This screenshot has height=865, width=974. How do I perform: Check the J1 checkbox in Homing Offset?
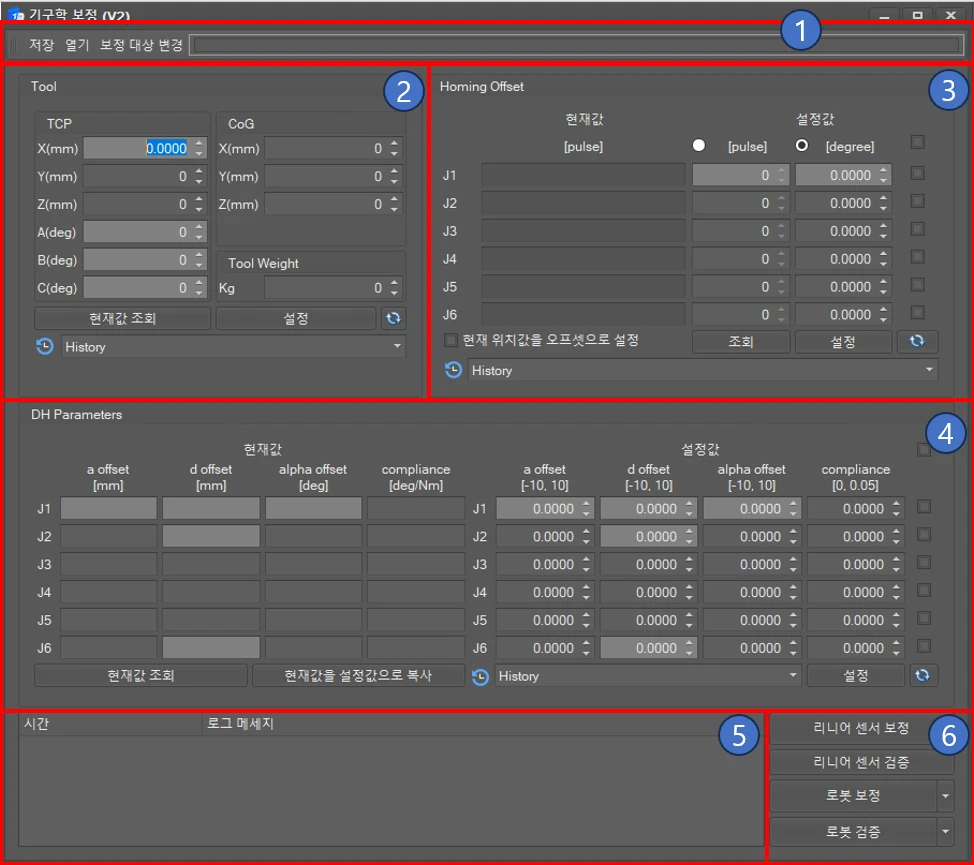(917, 174)
